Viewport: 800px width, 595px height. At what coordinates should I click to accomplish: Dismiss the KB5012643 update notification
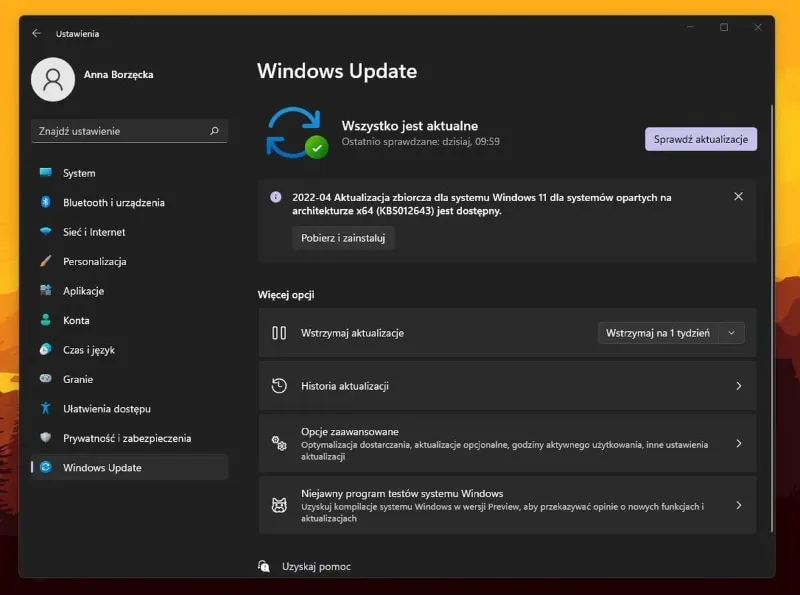click(x=738, y=197)
